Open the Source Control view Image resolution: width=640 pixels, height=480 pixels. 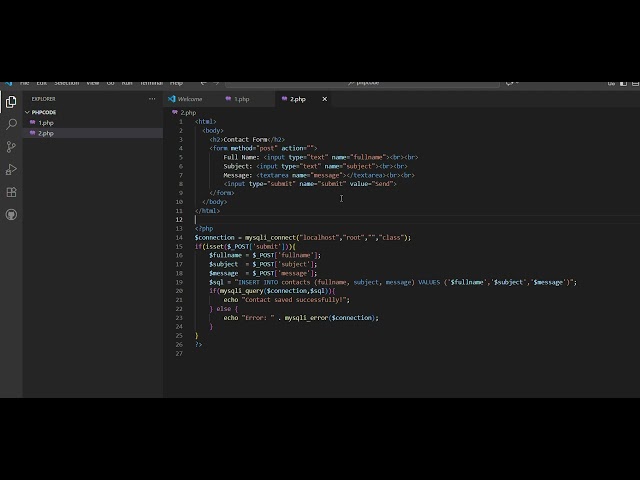coord(11,147)
